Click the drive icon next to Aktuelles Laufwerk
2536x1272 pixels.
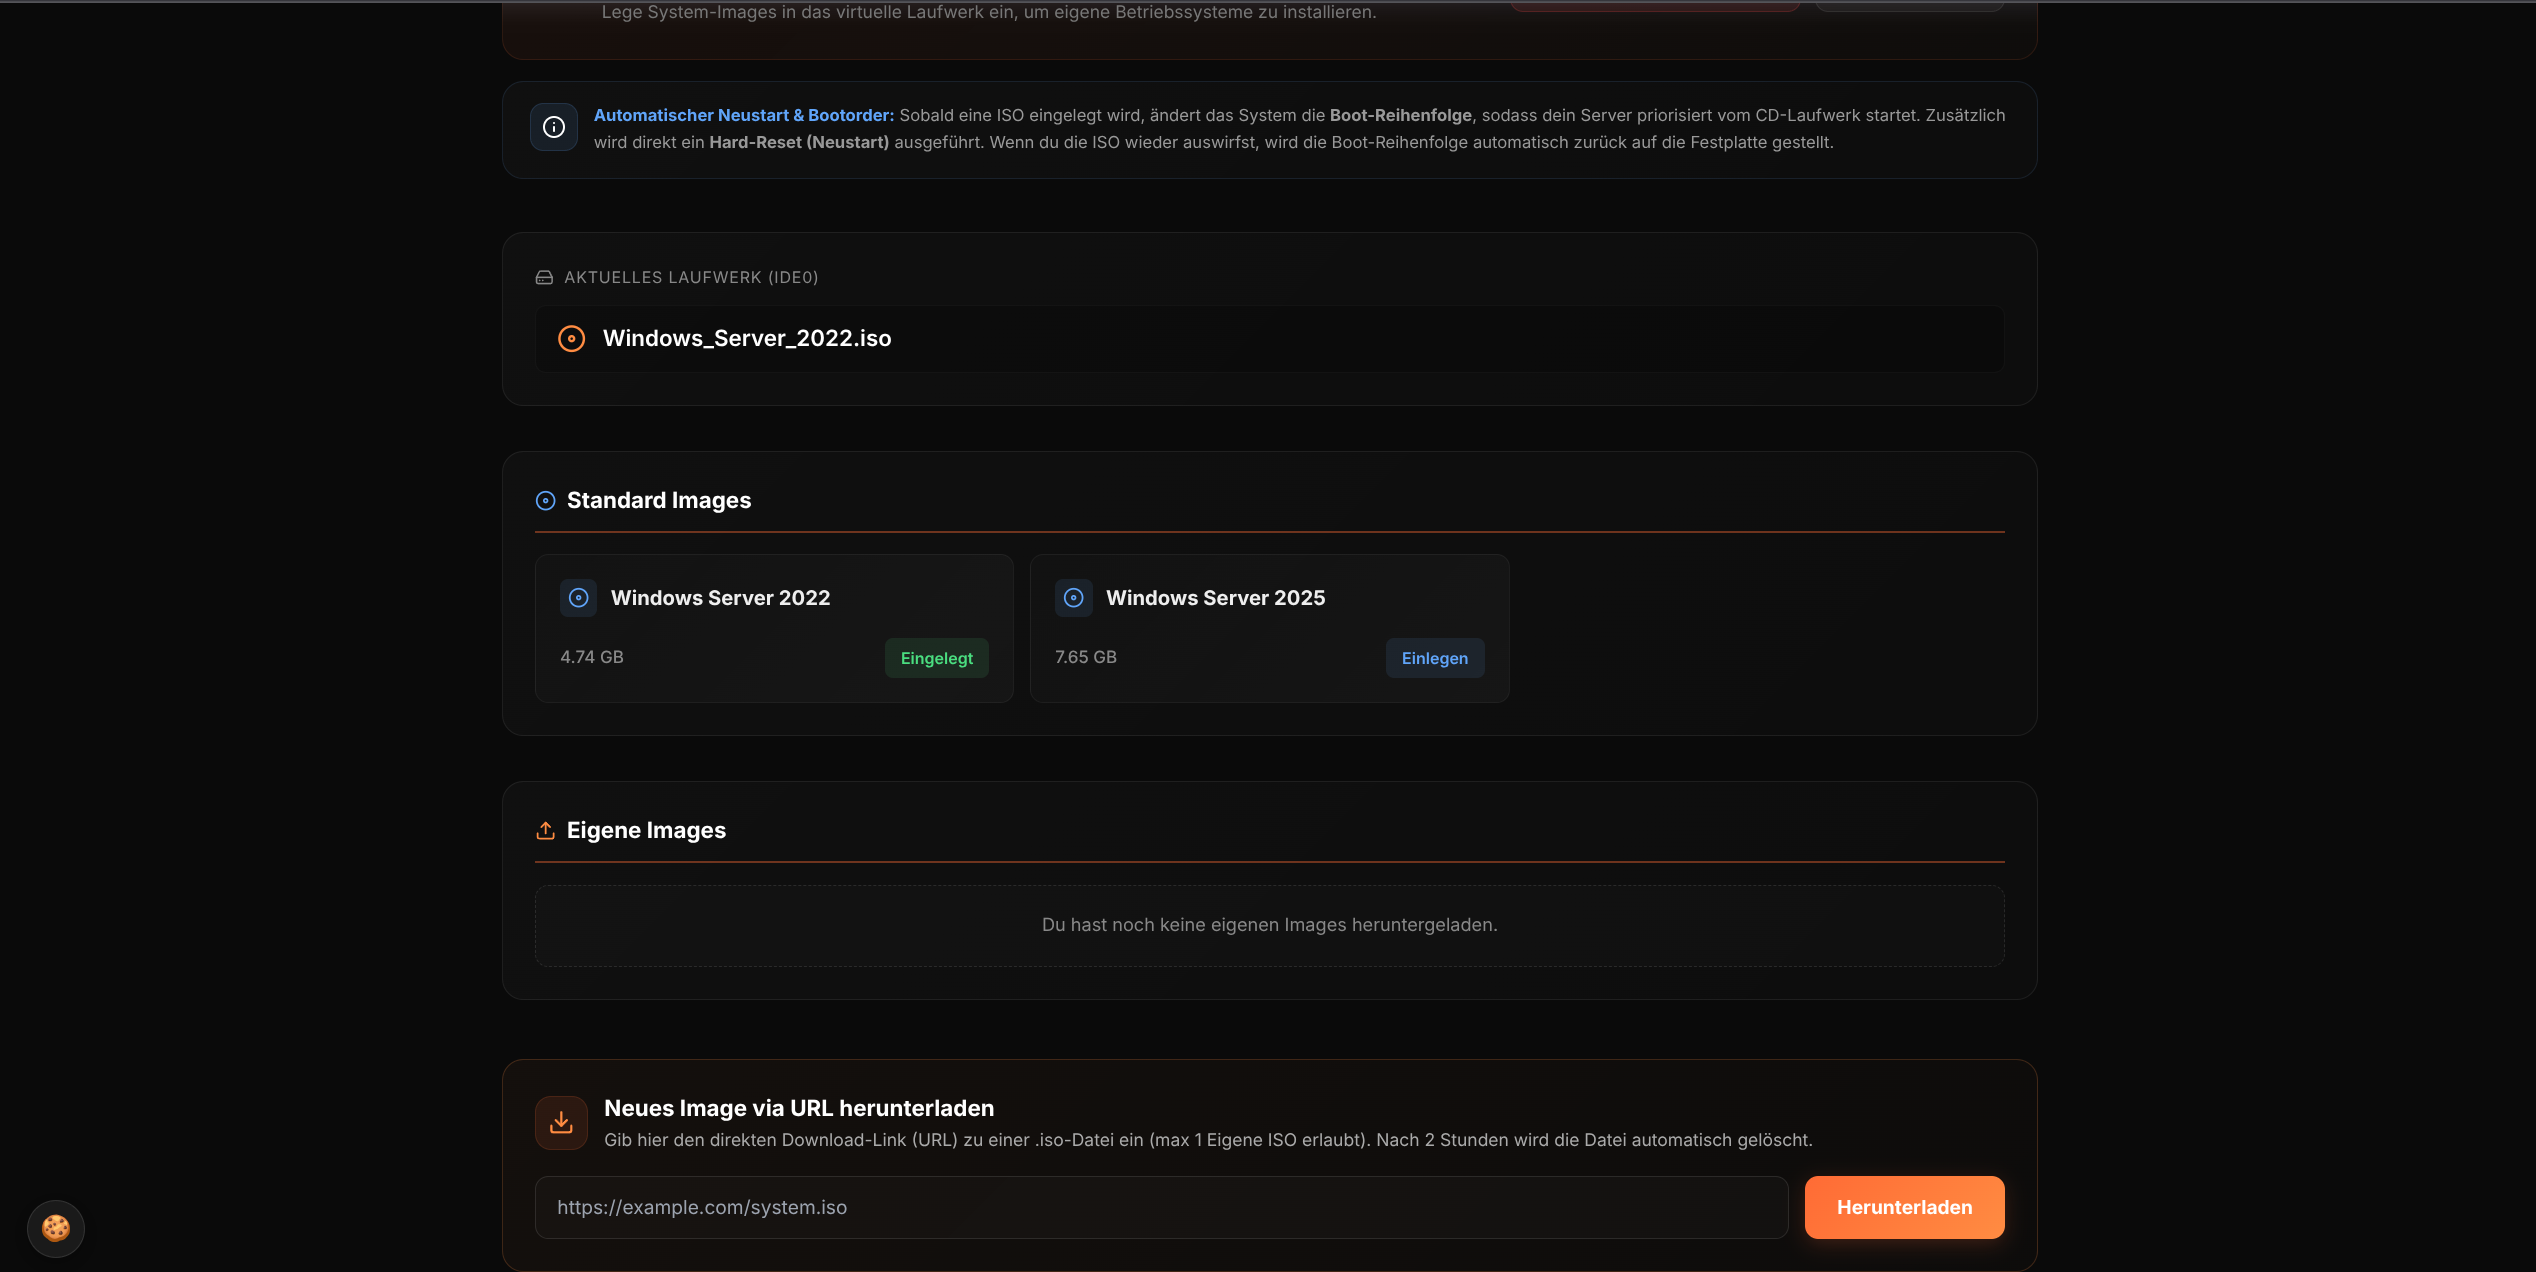[544, 277]
